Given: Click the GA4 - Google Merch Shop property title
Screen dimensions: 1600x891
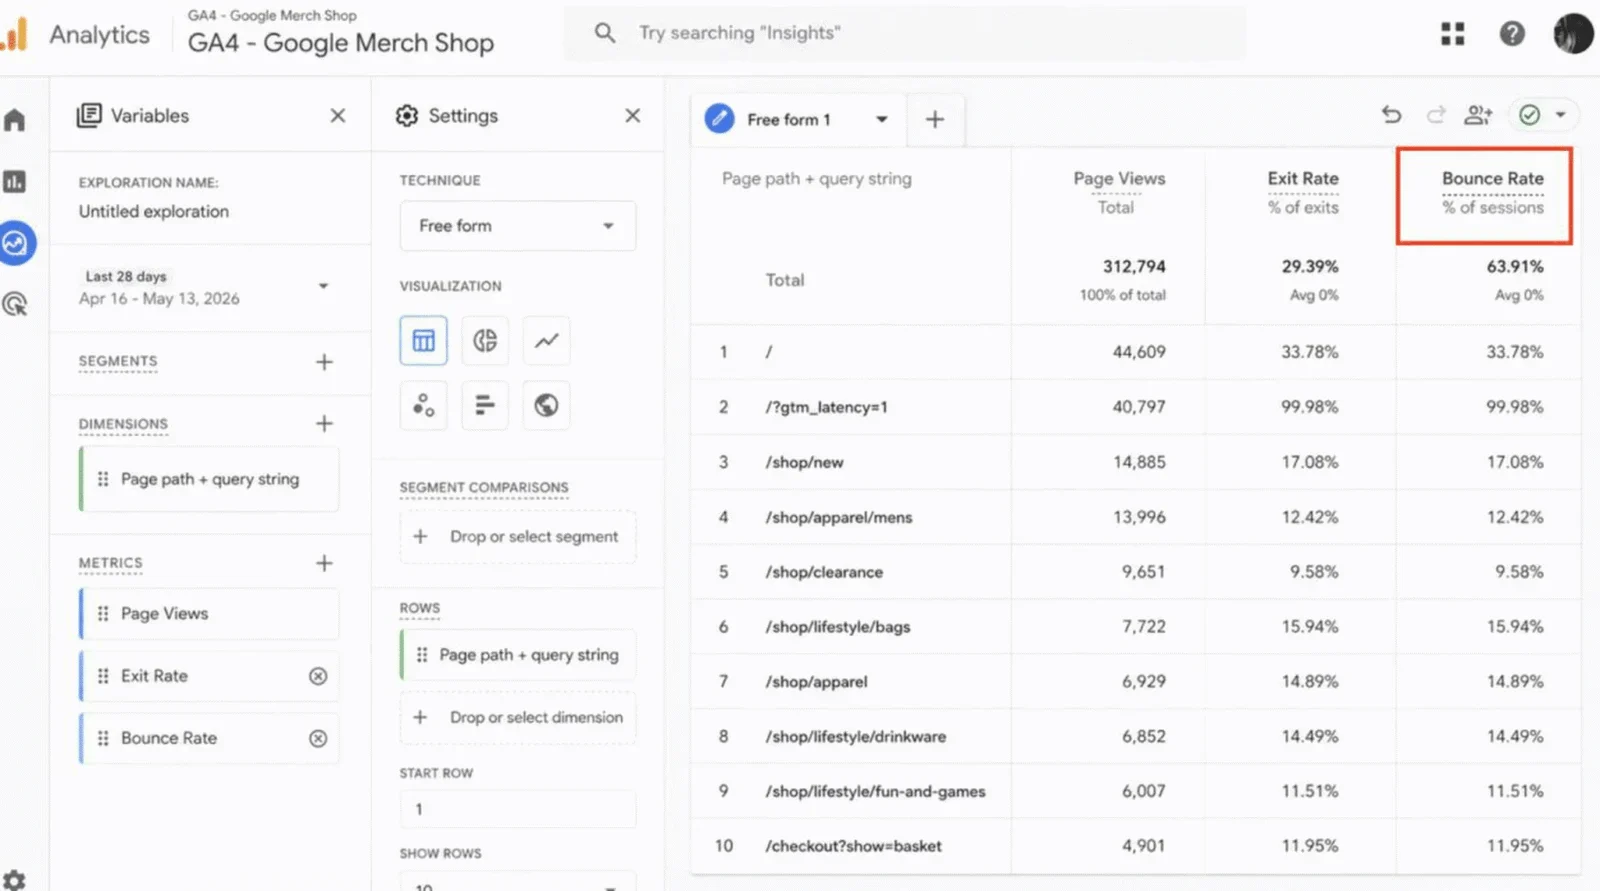Looking at the screenshot, I should click(x=341, y=43).
